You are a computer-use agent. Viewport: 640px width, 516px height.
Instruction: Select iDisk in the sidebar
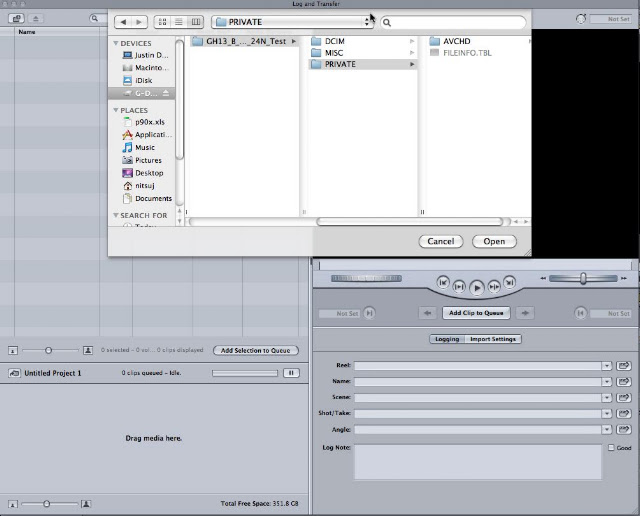tap(138, 80)
